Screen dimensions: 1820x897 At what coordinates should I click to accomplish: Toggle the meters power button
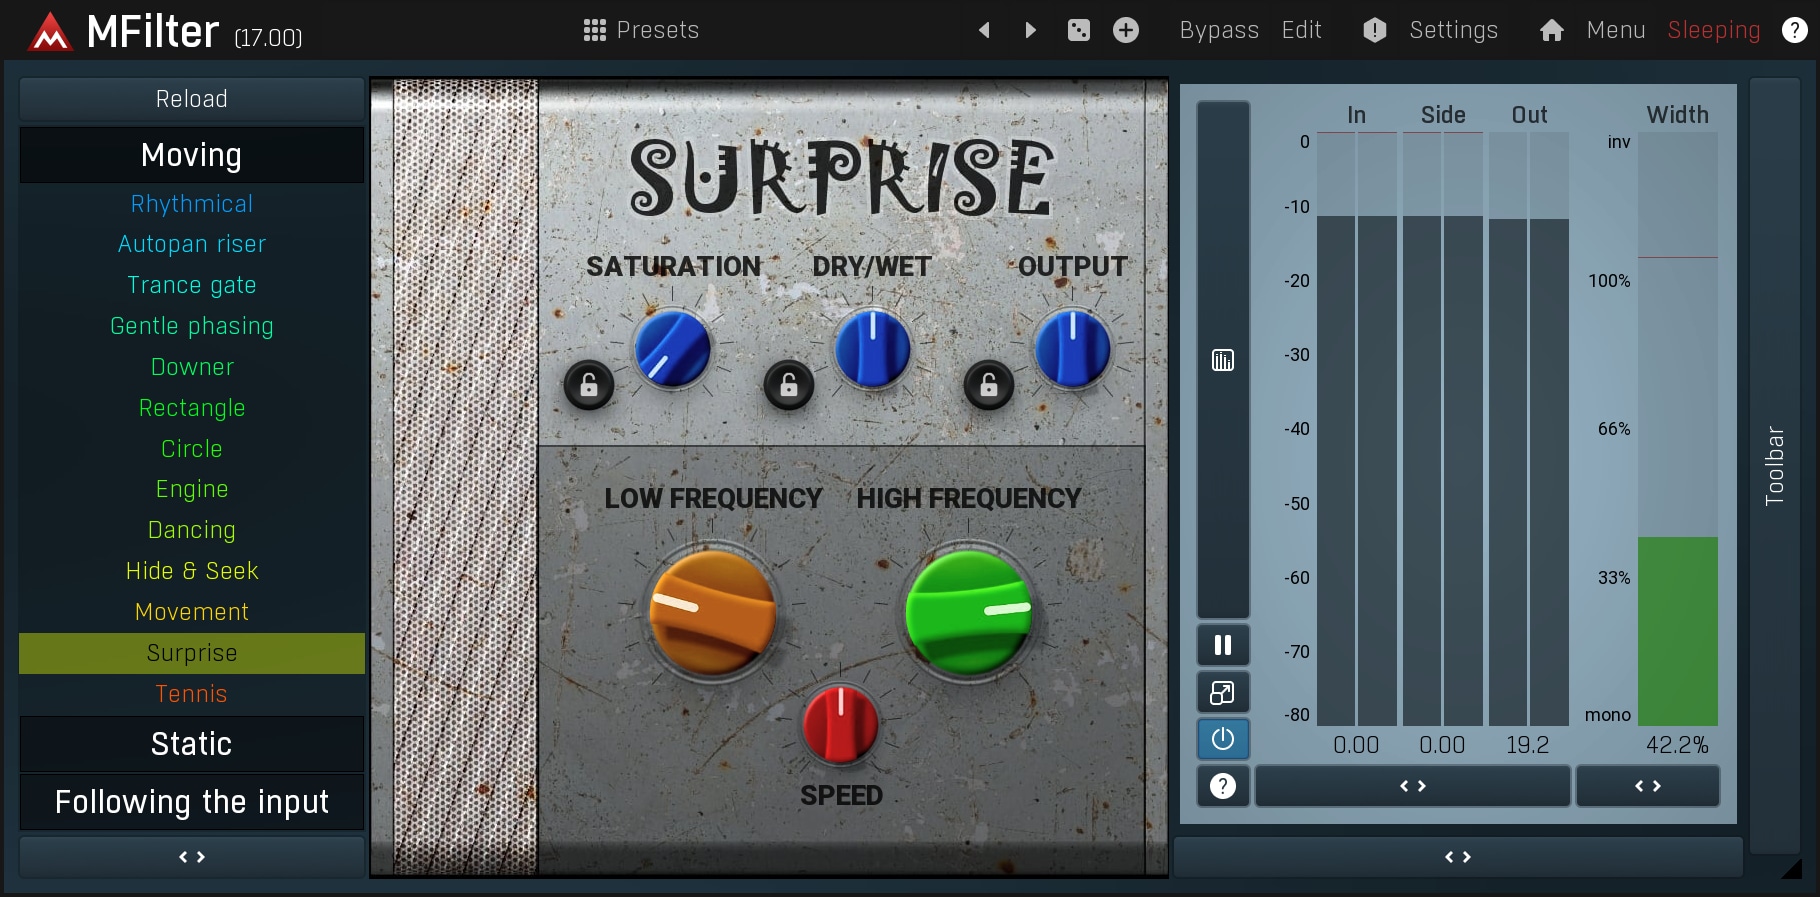pyautogui.click(x=1222, y=739)
